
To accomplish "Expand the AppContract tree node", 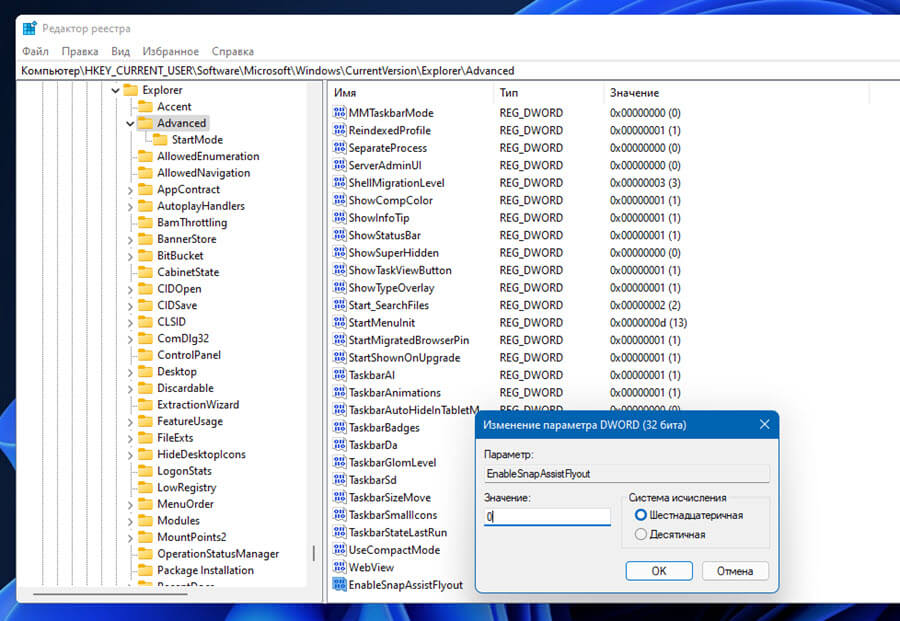I will point(130,190).
